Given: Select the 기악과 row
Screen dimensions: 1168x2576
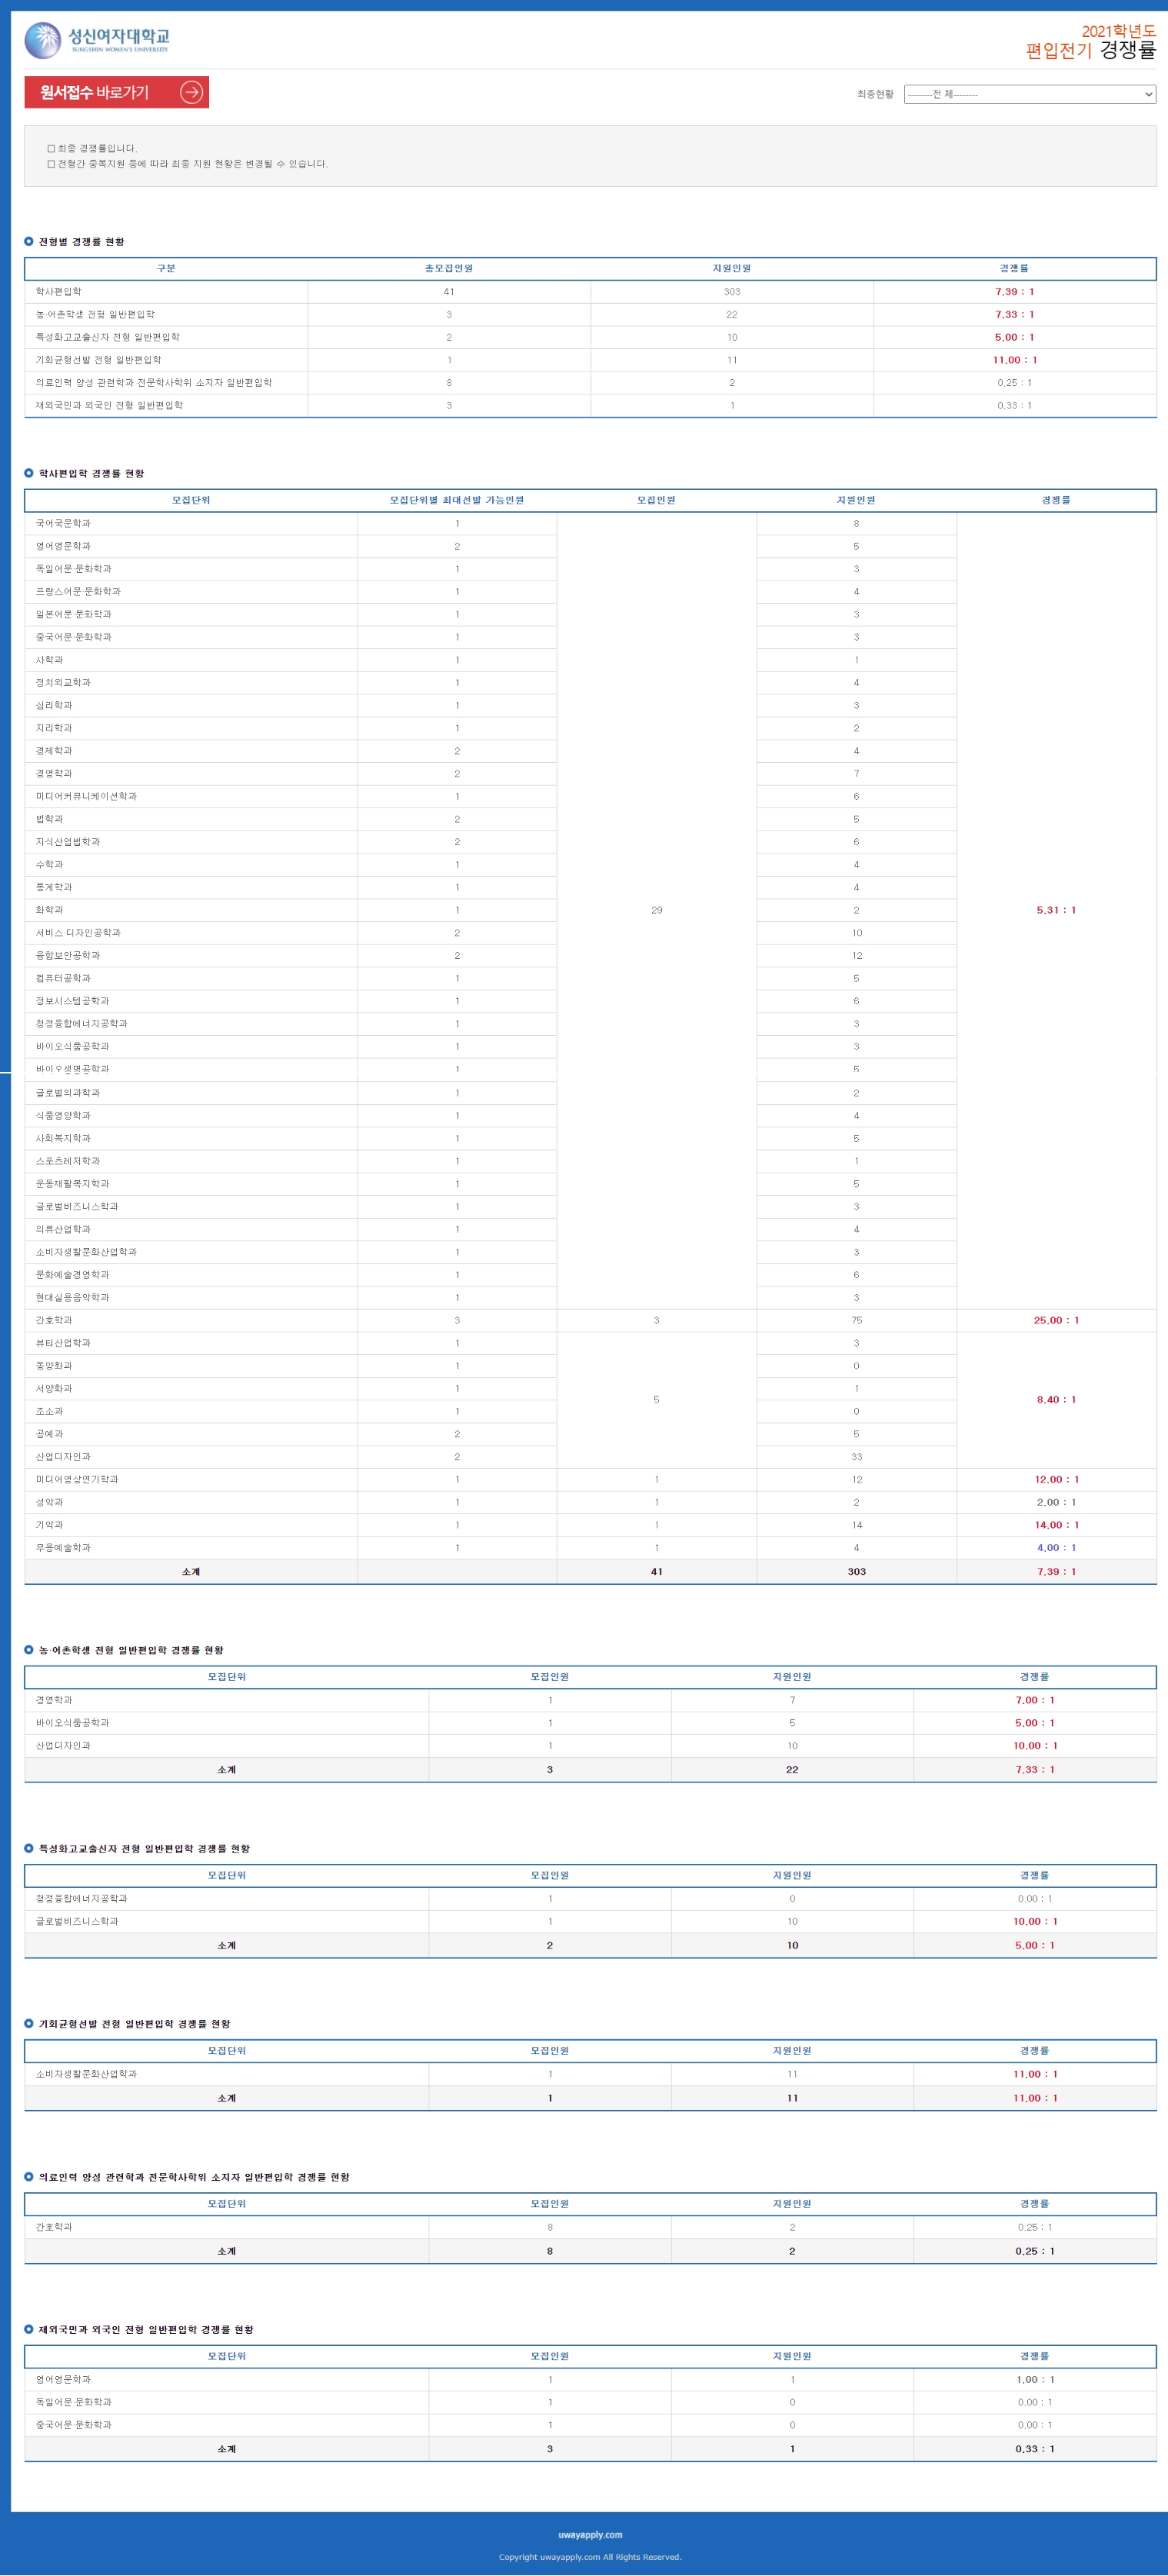Looking at the screenshot, I should coord(590,1525).
